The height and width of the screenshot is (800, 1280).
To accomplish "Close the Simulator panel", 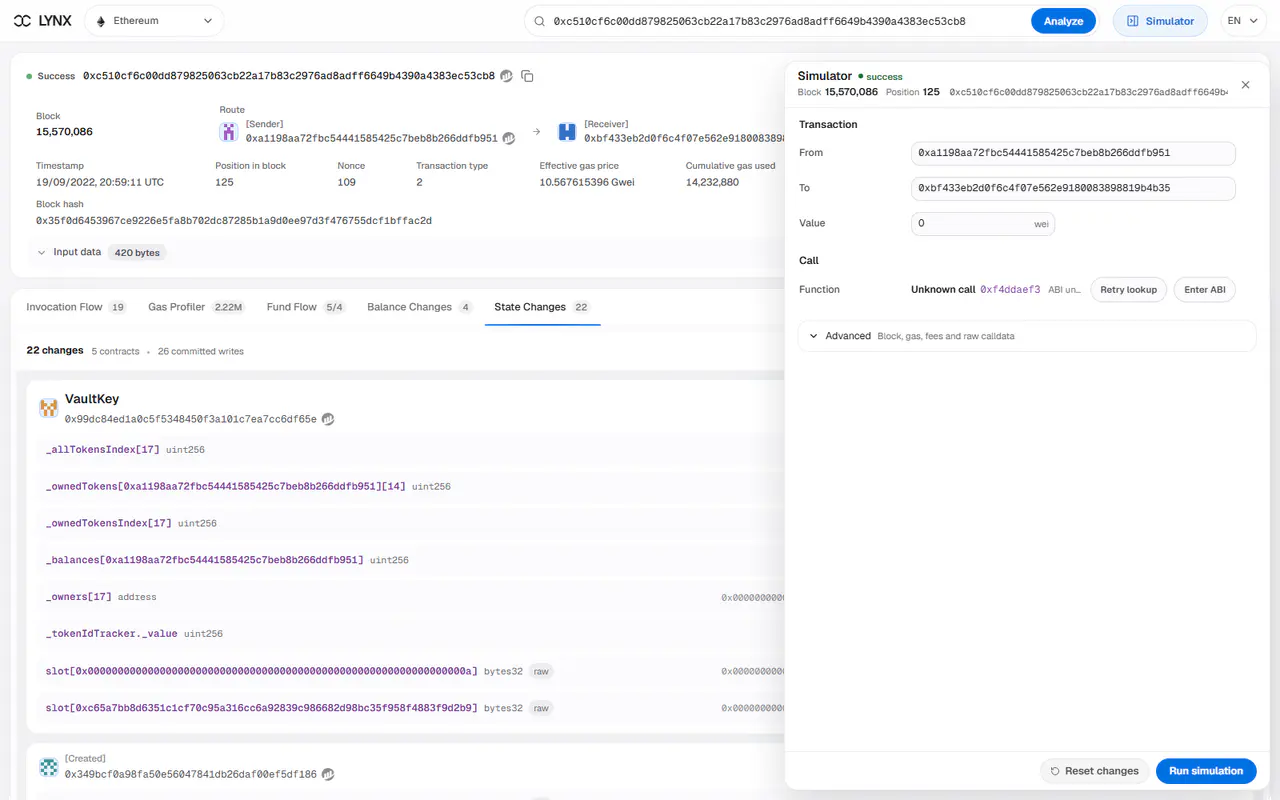I will click(x=1245, y=85).
